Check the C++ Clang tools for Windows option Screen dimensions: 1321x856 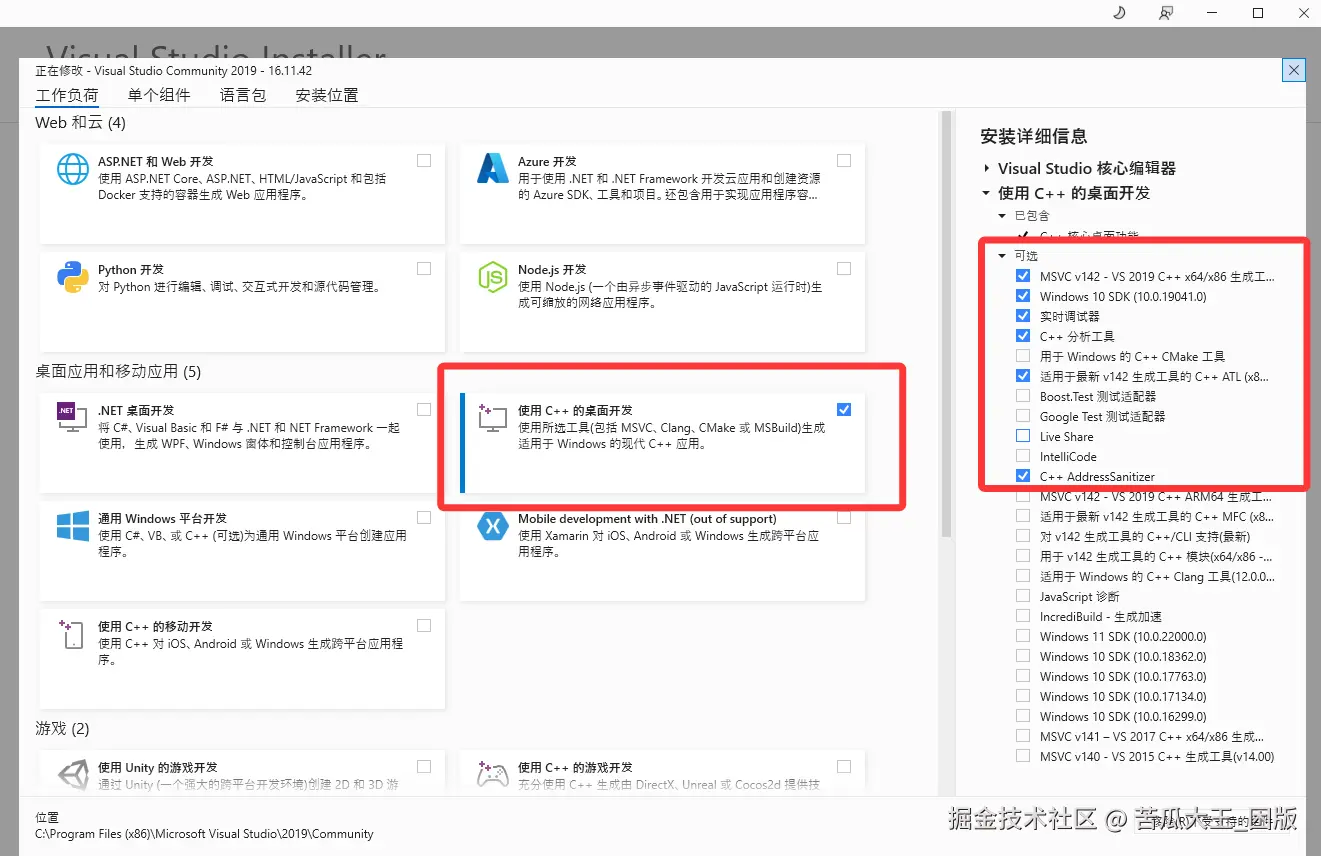point(1023,576)
